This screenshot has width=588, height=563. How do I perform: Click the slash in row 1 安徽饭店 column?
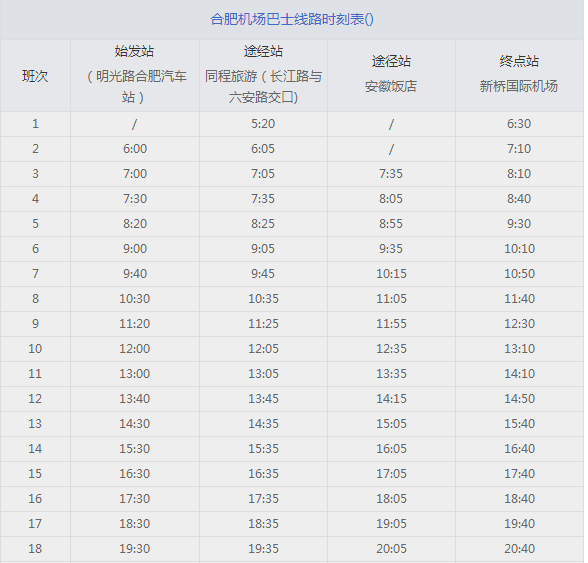[x=391, y=124]
